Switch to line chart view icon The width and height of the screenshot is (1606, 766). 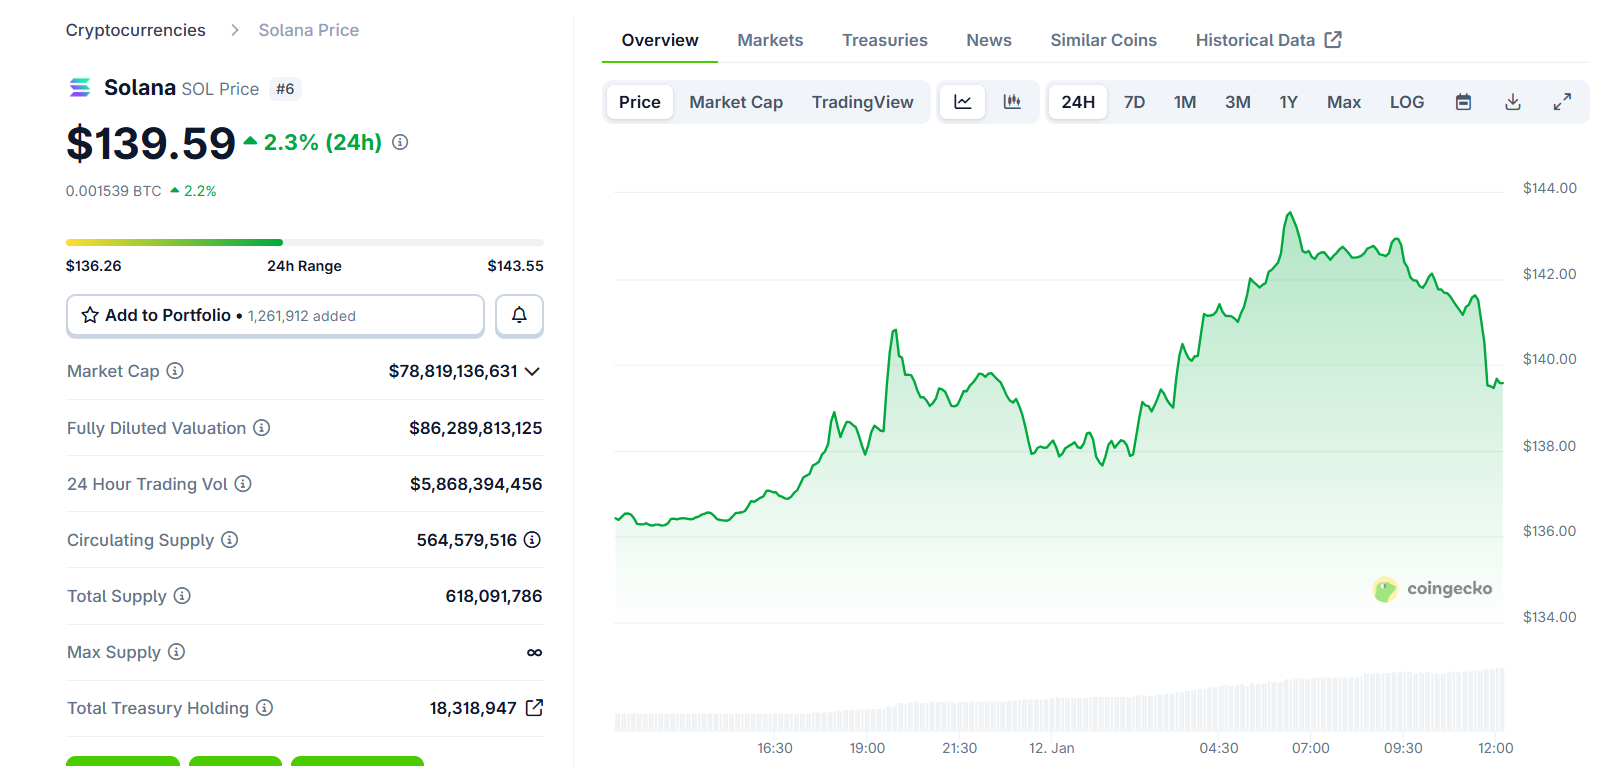click(963, 102)
